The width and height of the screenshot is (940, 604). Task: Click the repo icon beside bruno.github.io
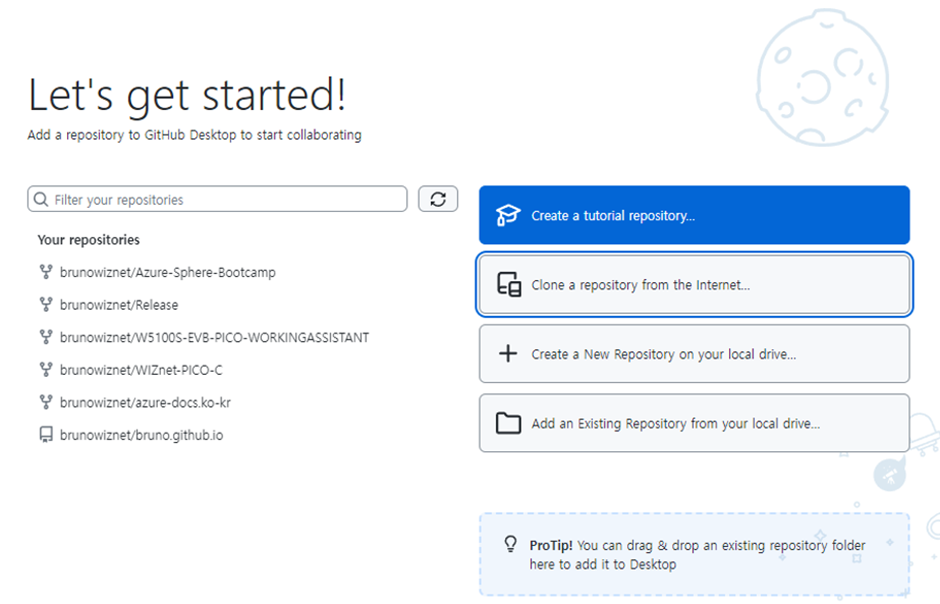click(x=45, y=435)
